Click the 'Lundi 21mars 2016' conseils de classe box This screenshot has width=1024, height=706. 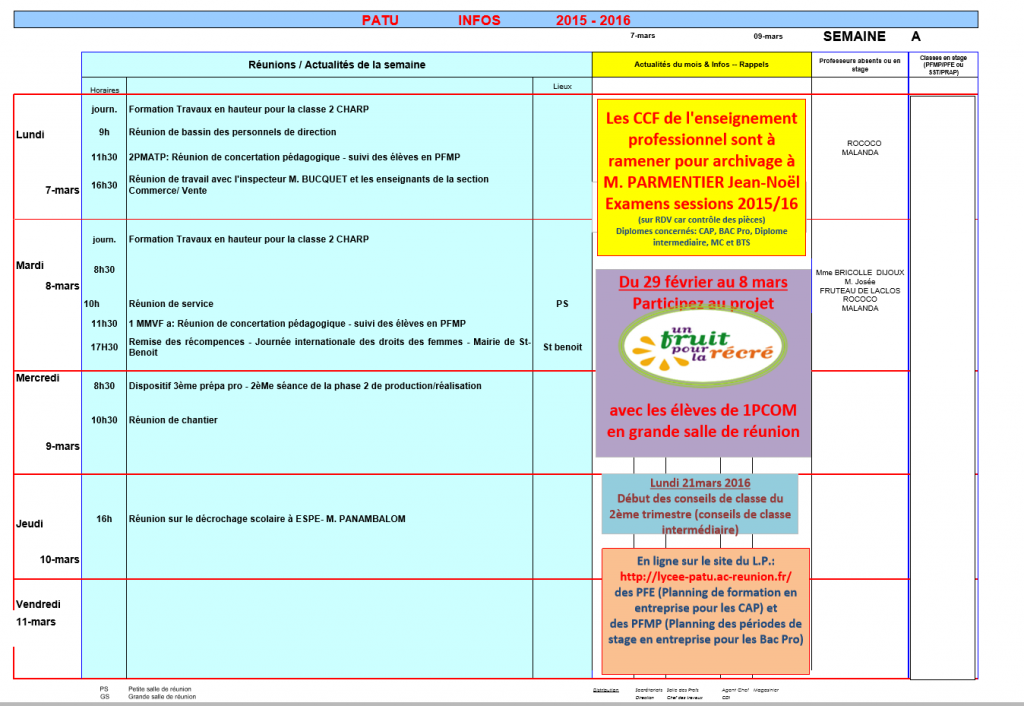(x=700, y=505)
